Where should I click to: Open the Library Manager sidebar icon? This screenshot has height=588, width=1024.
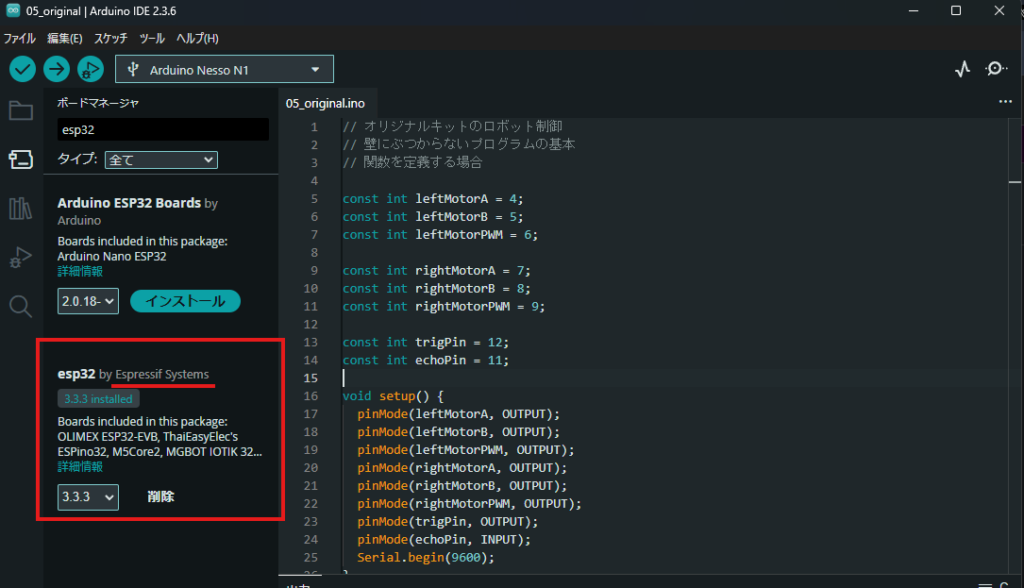click(21, 208)
